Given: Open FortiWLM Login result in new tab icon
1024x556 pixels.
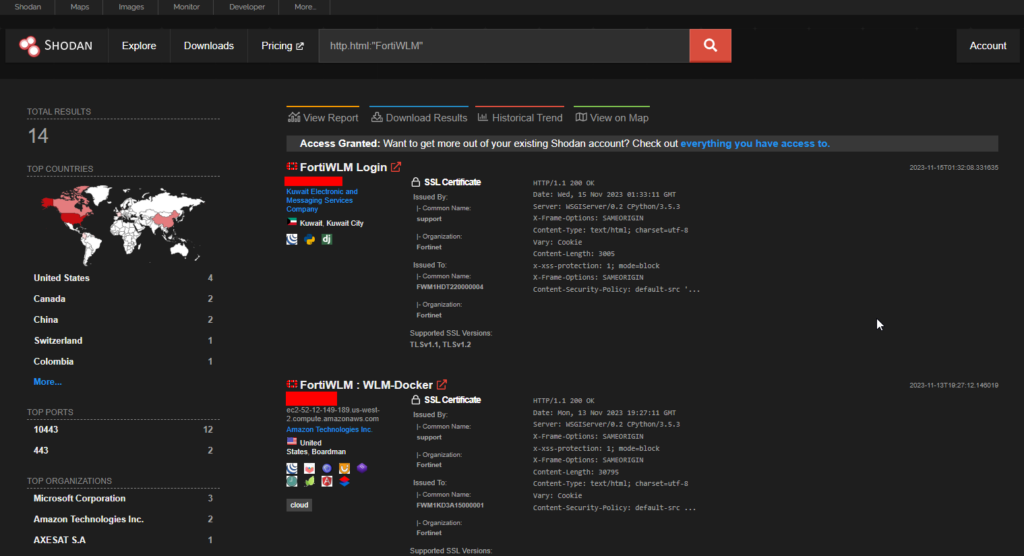Looking at the screenshot, I should [x=396, y=167].
